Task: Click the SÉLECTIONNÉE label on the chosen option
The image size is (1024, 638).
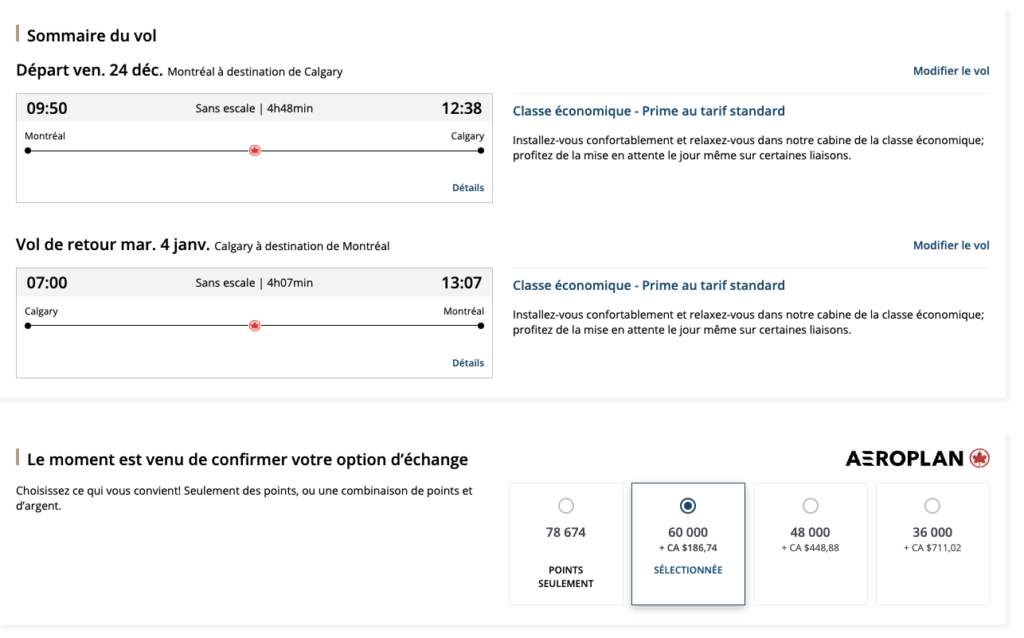Action: (x=688, y=570)
